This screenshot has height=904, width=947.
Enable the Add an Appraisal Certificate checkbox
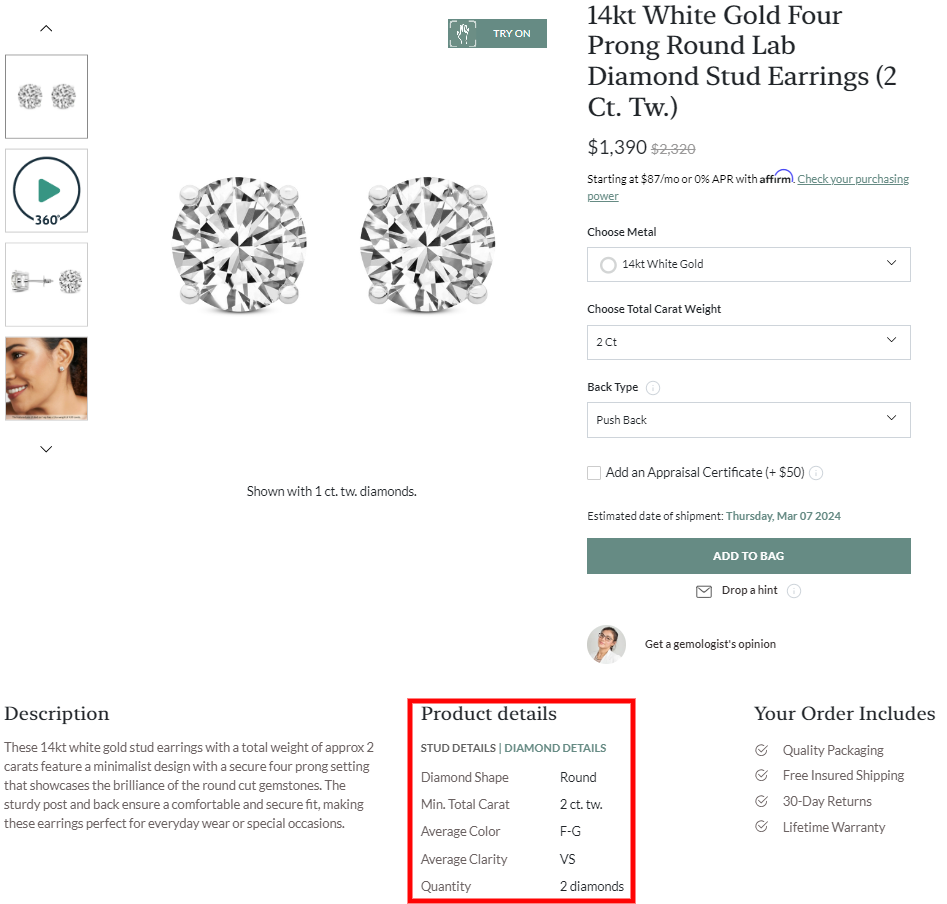(x=594, y=472)
